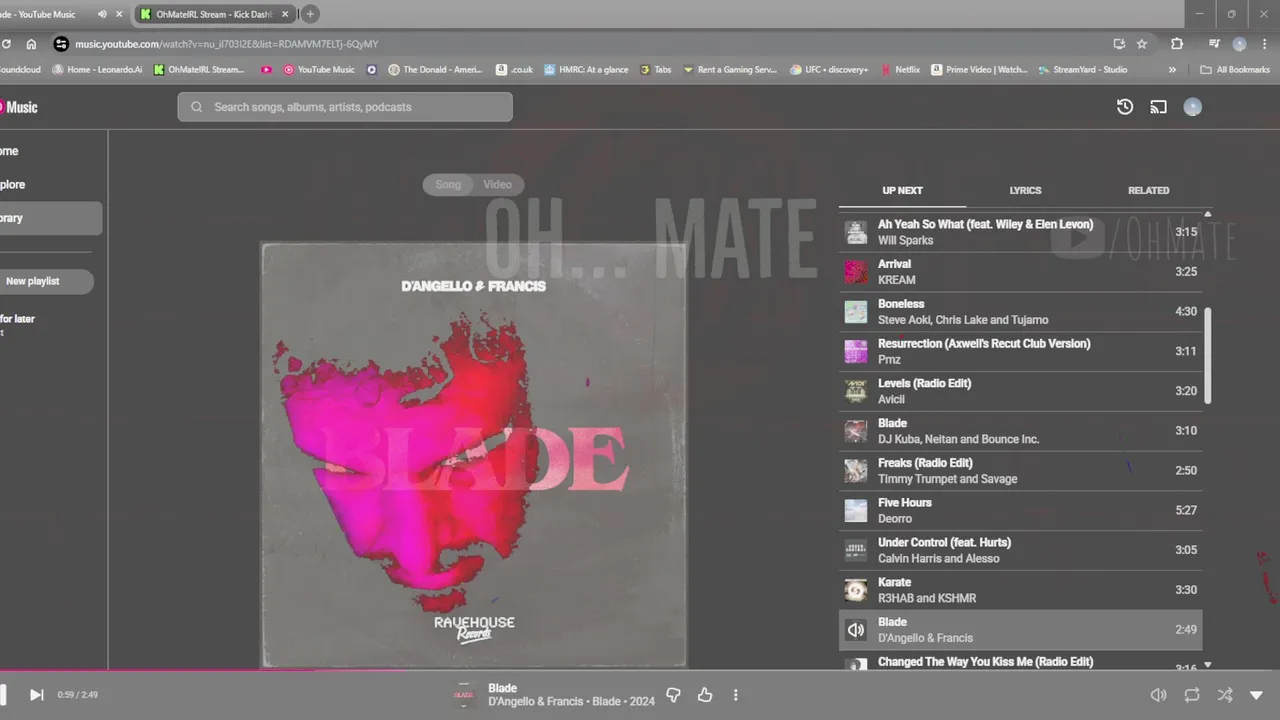Mute the YouTube Music browser tab
Image resolution: width=1280 pixels, height=720 pixels.
tap(102, 14)
